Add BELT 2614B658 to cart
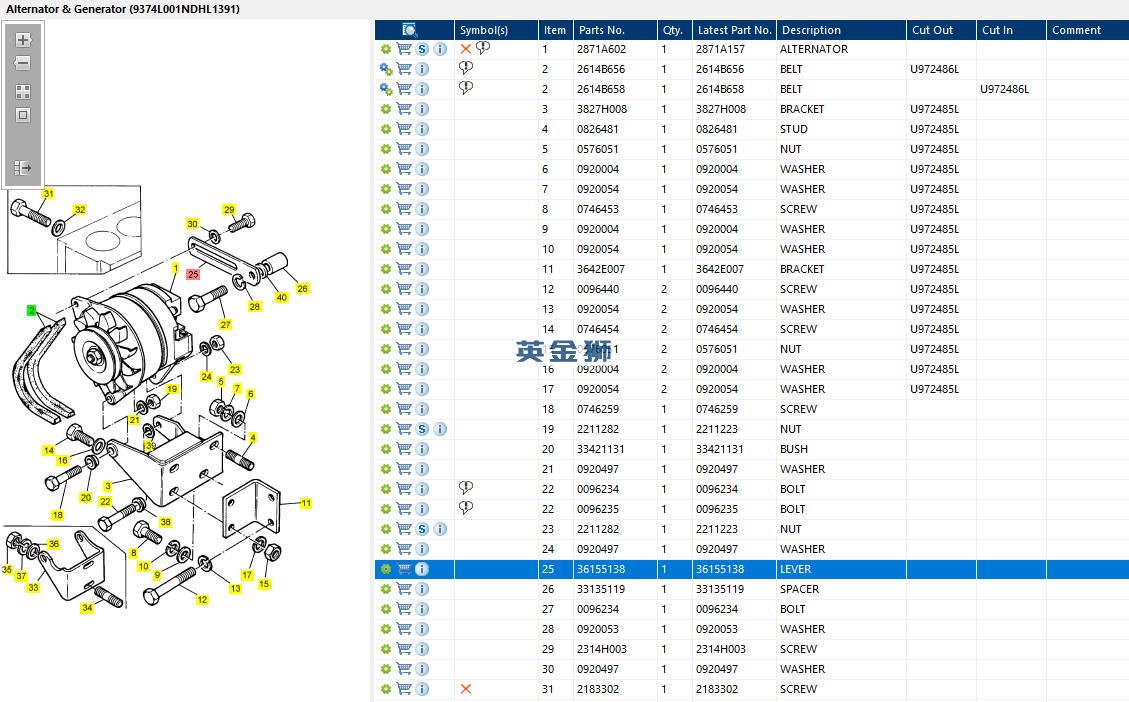 pyautogui.click(x=404, y=89)
